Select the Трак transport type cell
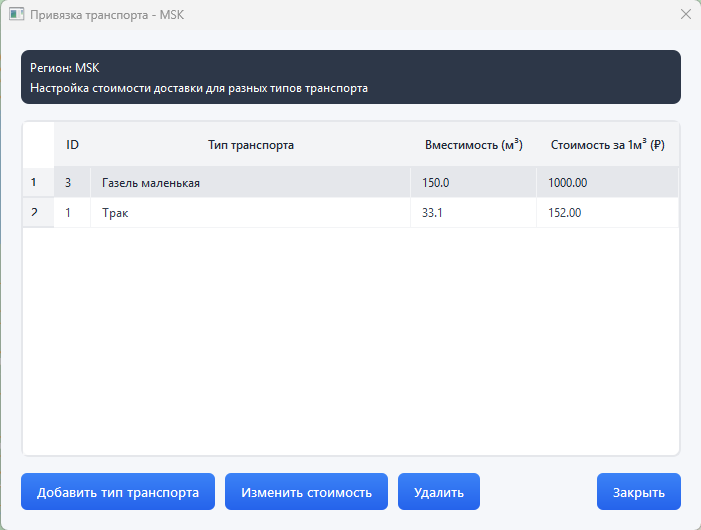701x530 pixels. point(250,213)
